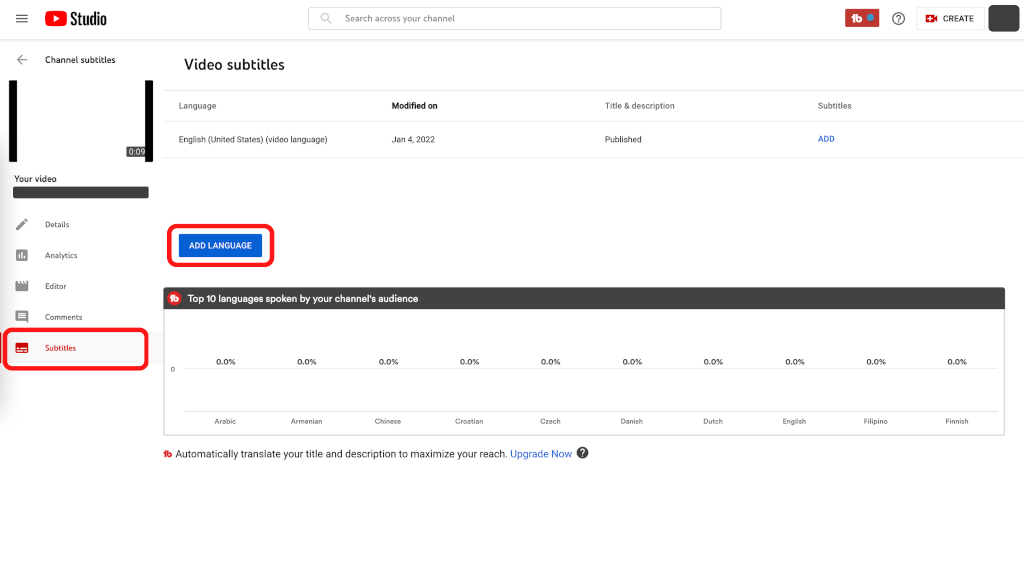Click the Comments speech bubble icon

[x=22, y=317]
